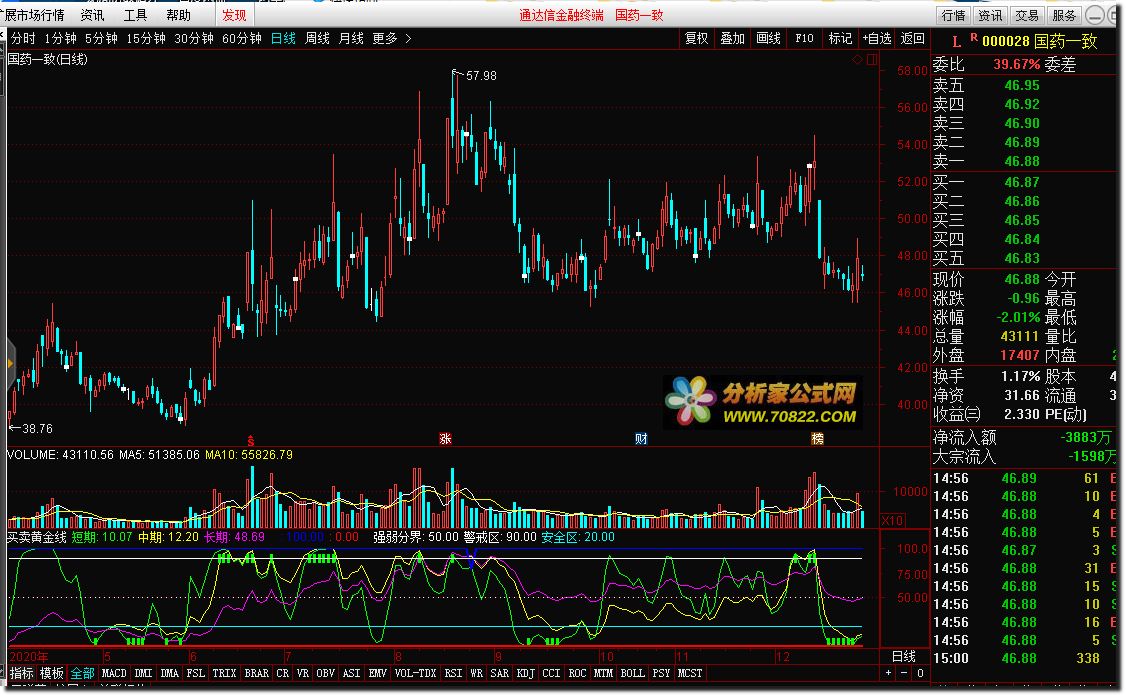Apply the MCST indicator
Viewport: 1126px width, 695px height.
tap(689, 673)
